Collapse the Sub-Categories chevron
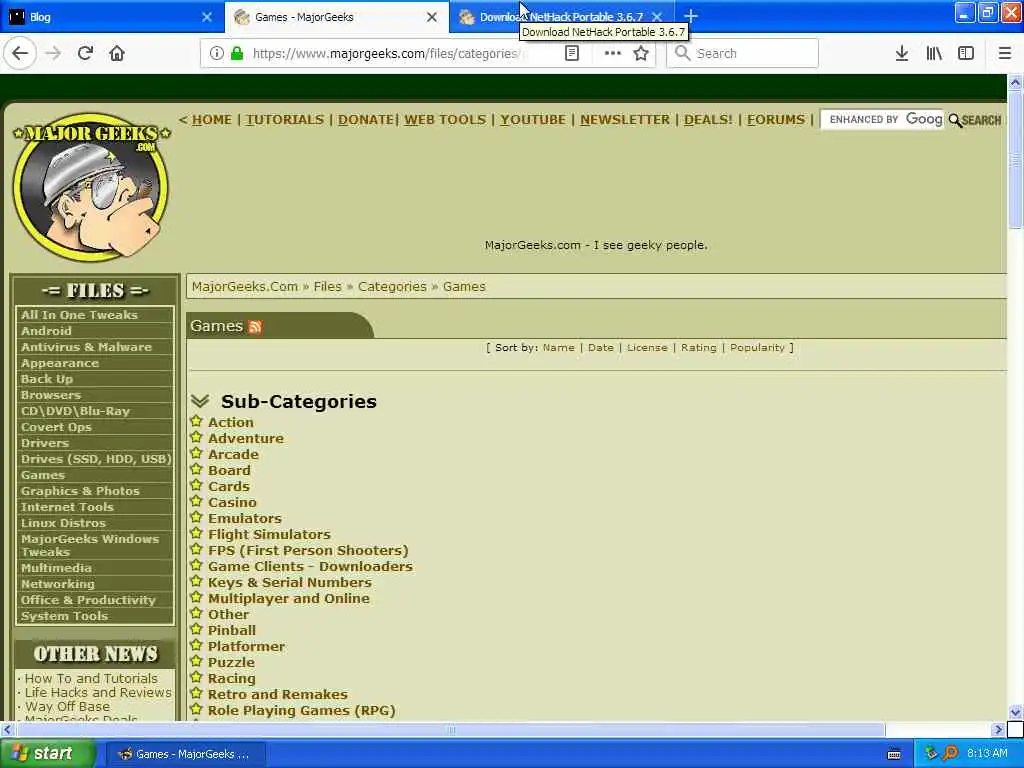The width and height of the screenshot is (1024, 768). coord(200,401)
